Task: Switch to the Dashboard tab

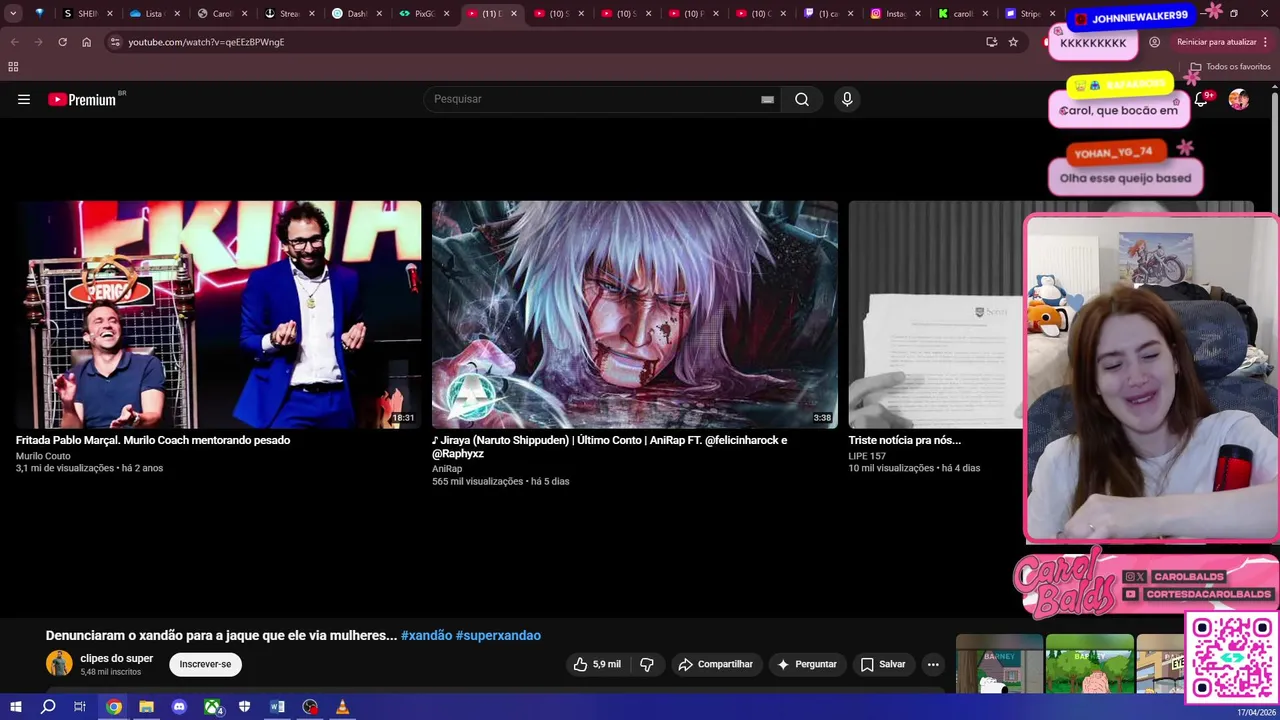Action: (355, 14)
